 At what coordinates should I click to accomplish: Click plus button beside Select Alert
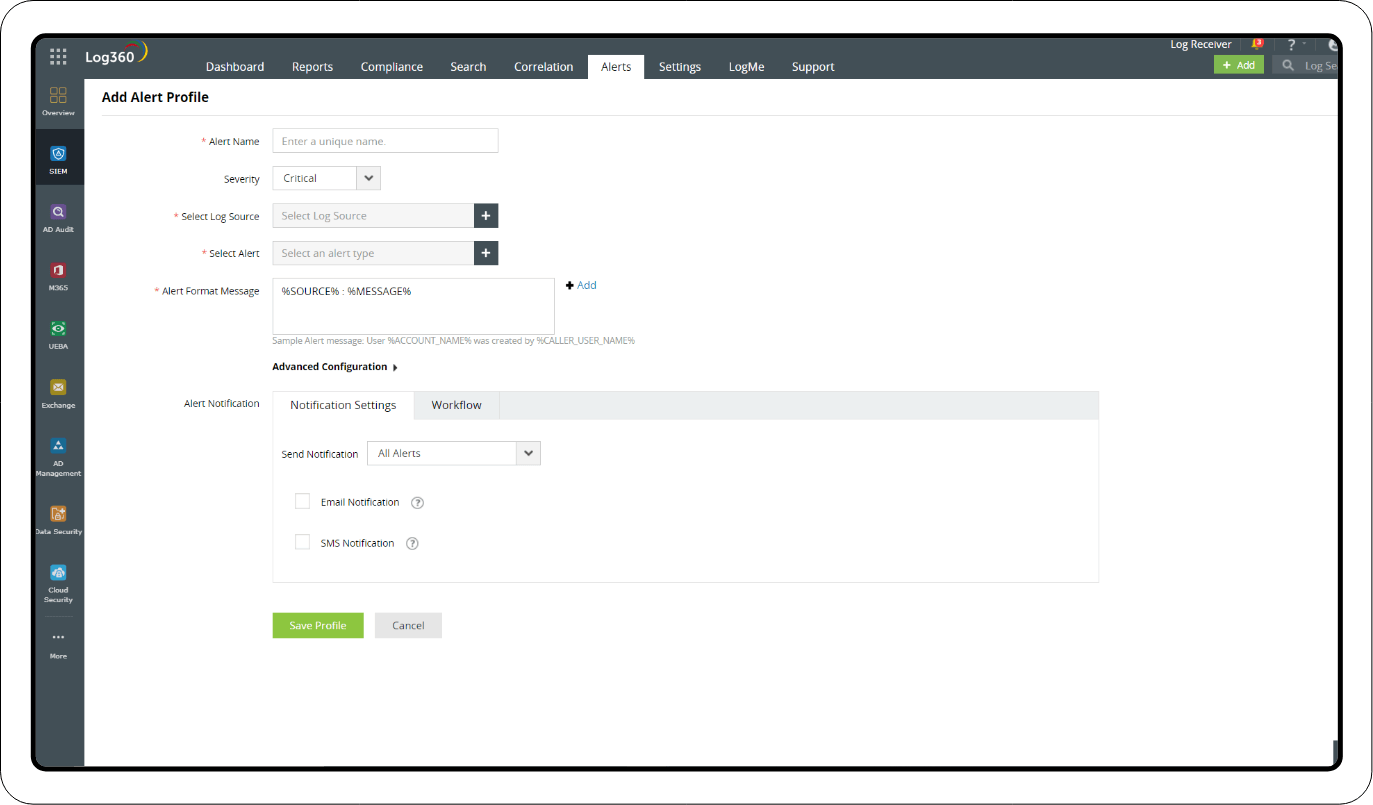coord(485,253)
